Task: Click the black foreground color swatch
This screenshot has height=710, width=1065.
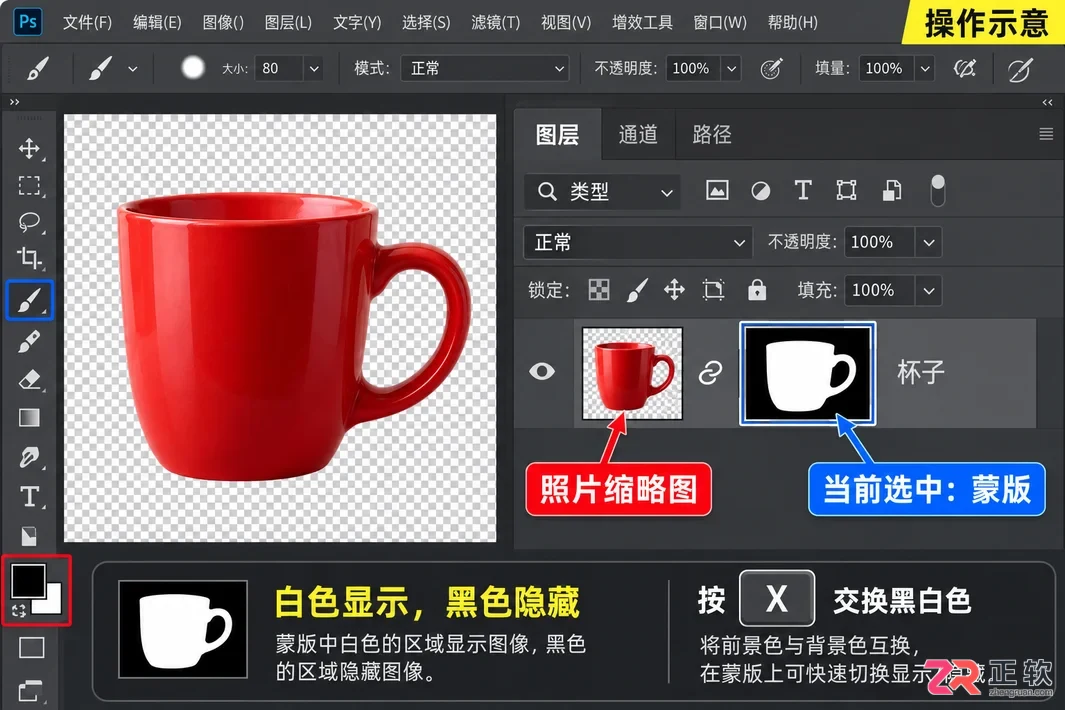Action: point(27,580)
